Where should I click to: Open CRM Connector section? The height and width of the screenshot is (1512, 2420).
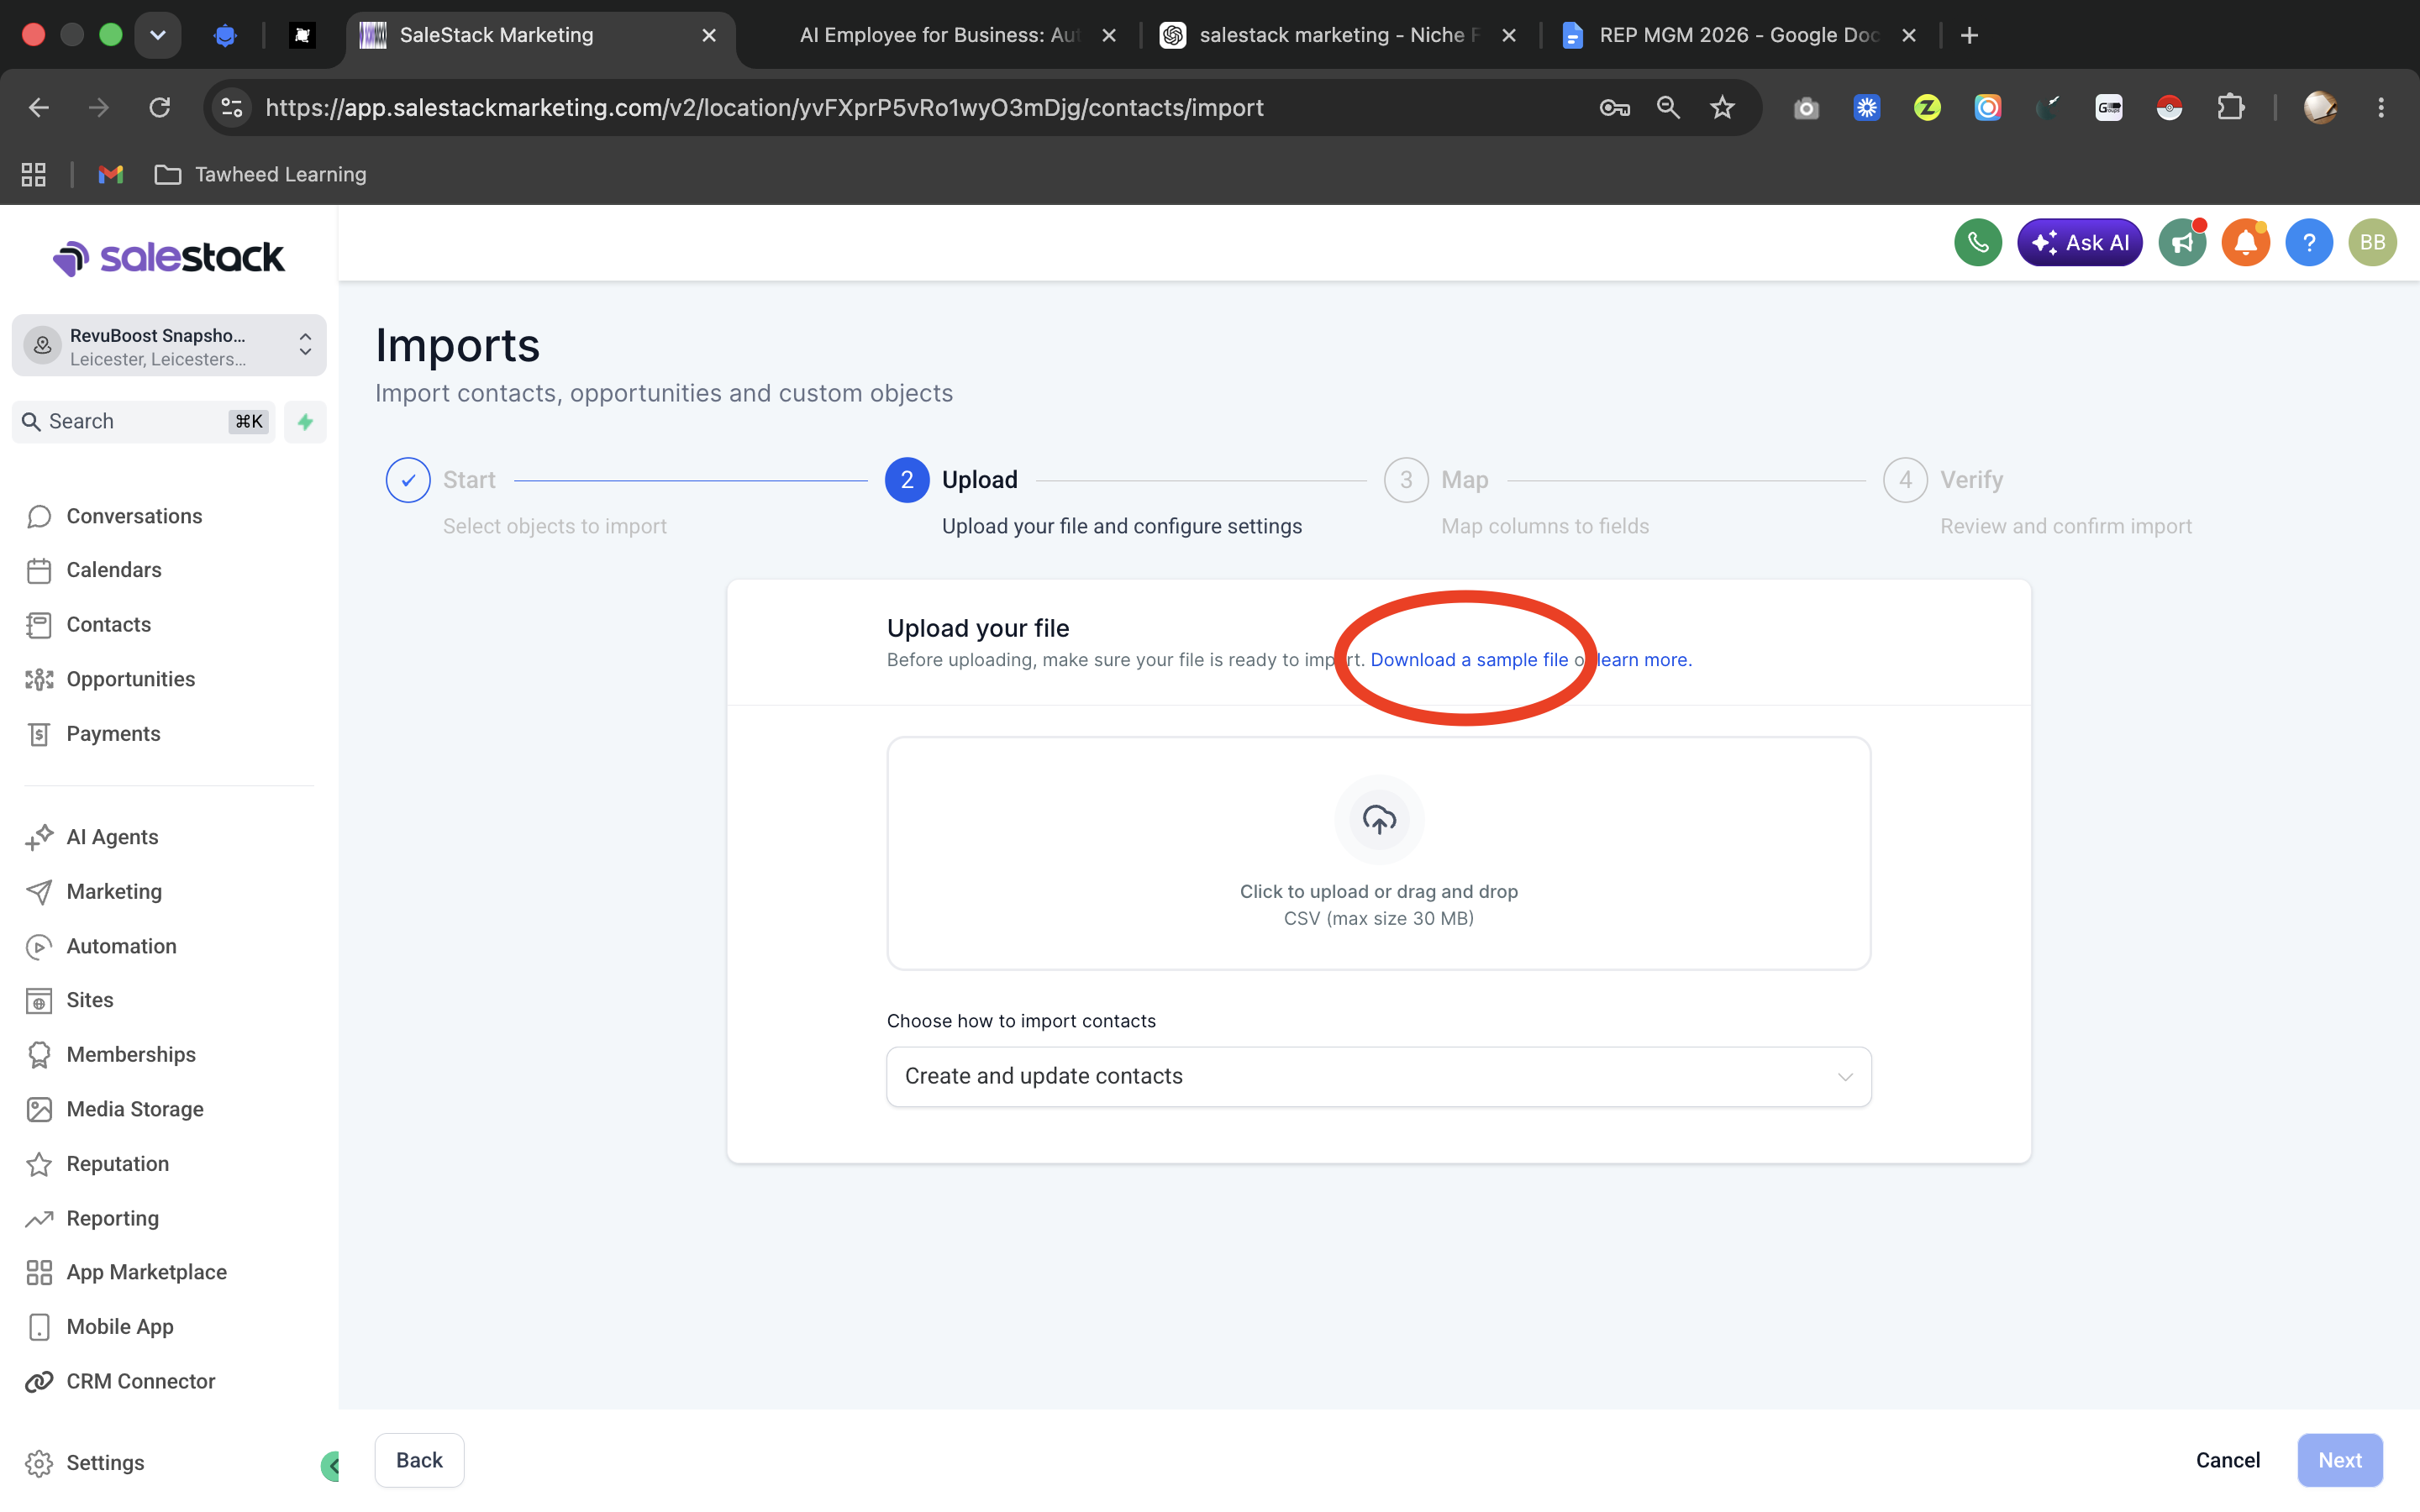[140, 1381]
